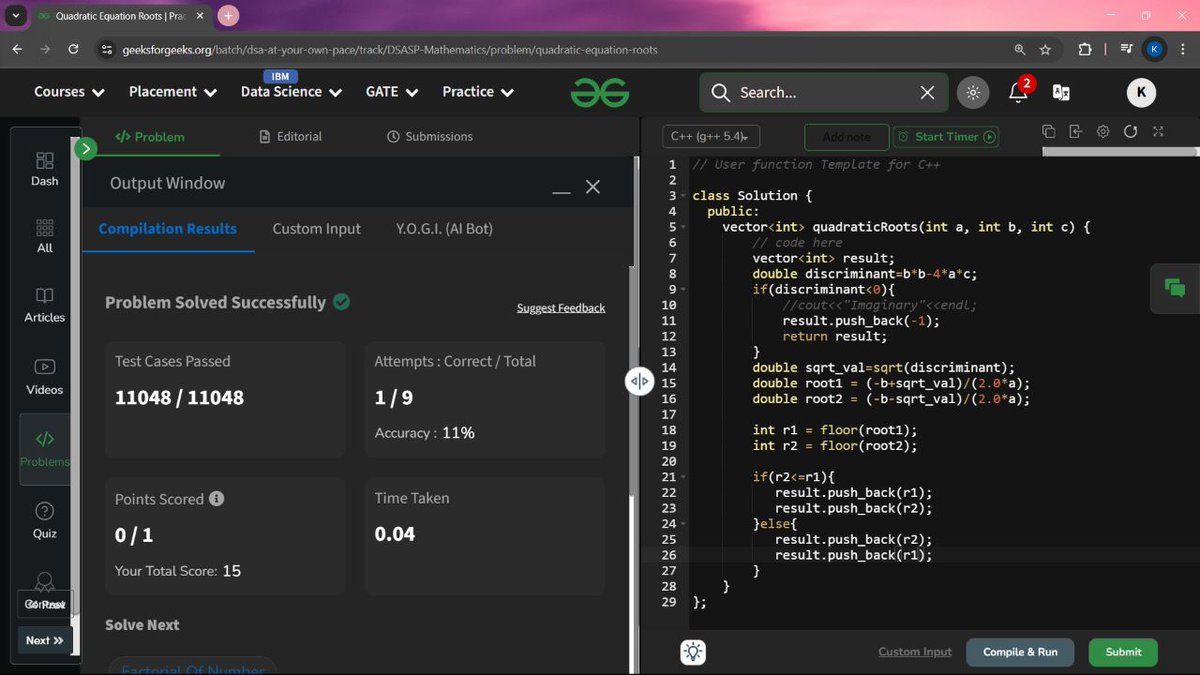Reset code with the refresh icon

pyautogui.click(x=1131, y=132)
